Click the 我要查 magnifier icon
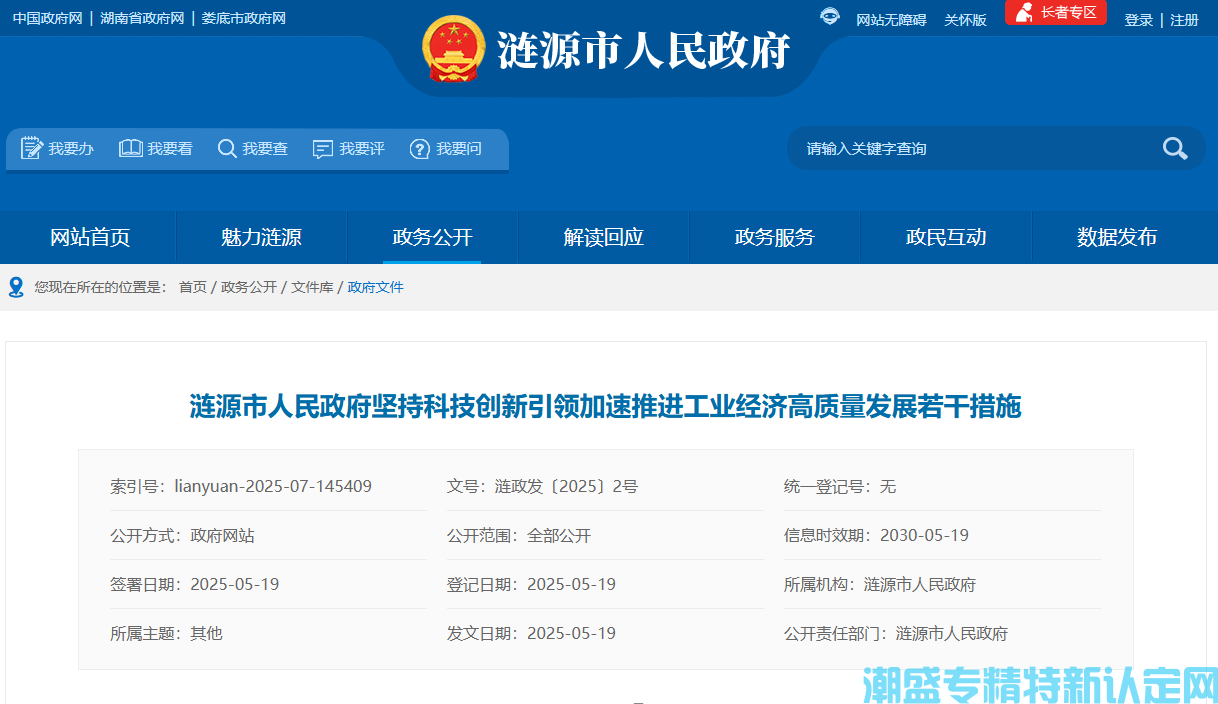This screenshot has width=1218, height=704. [227, 148]
